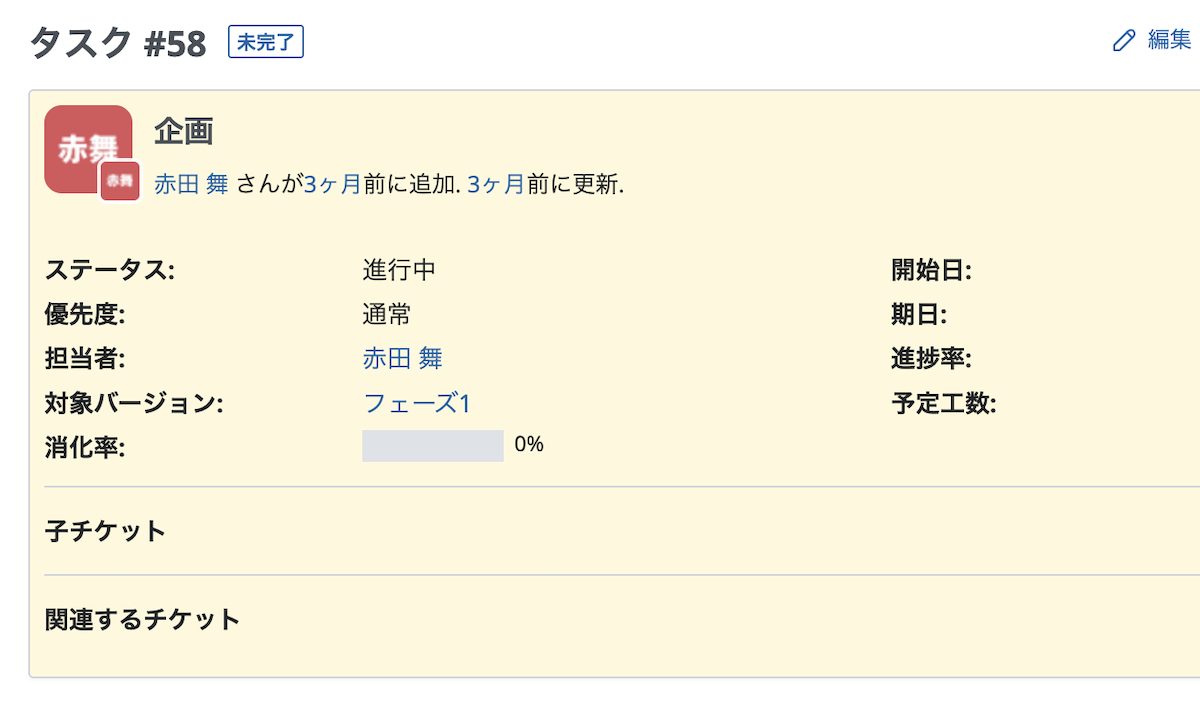Click the タスク #58 page heading
Screen dimensions: 1200x703
[118, 43]
